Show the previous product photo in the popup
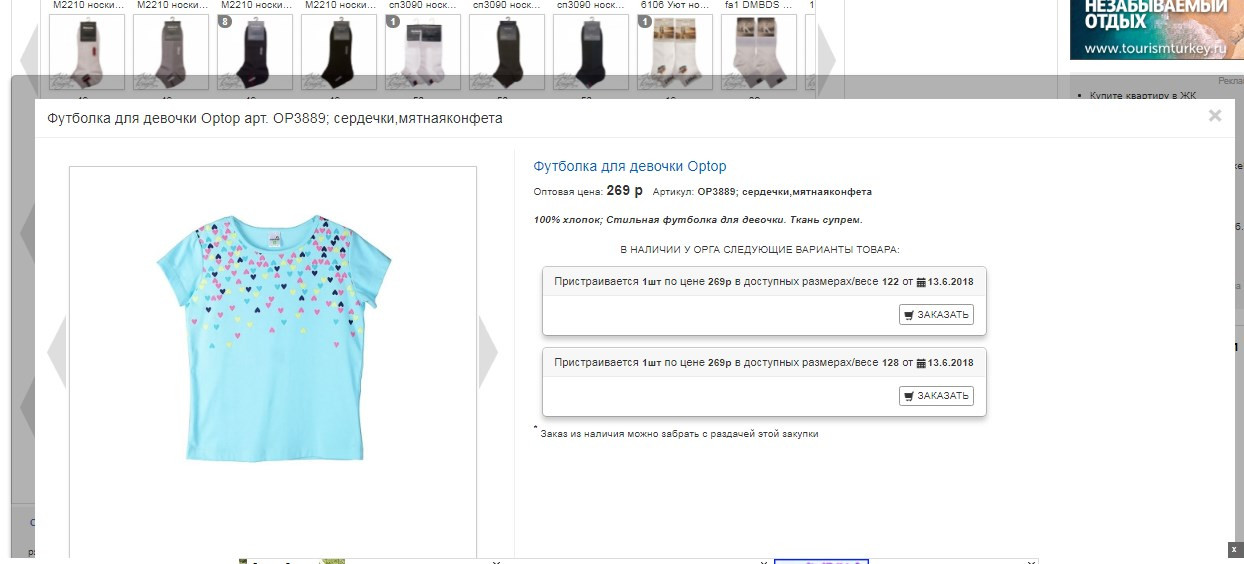The height and width of the screenshot is (564, 1244). click(x=56, y=352)
